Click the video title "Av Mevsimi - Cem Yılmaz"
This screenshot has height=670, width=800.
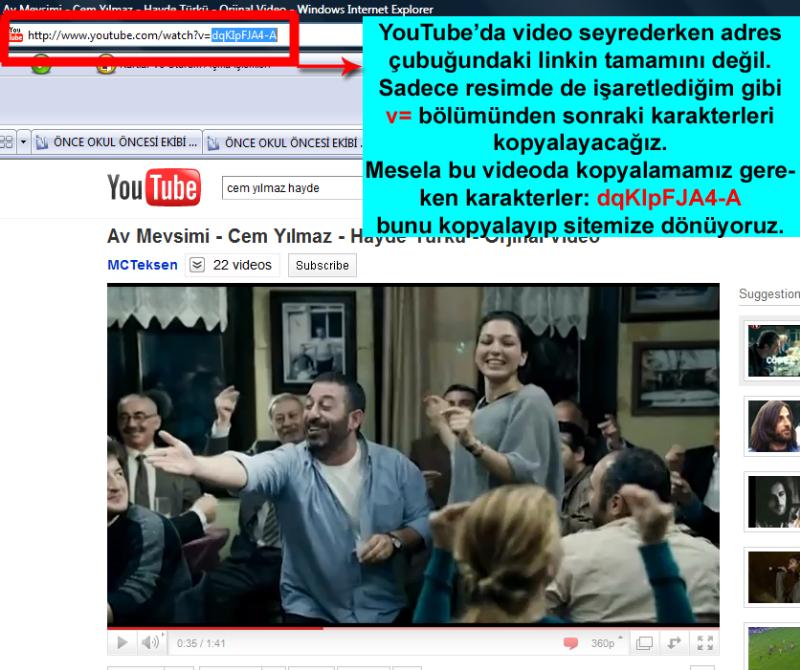tap(219, 236)
